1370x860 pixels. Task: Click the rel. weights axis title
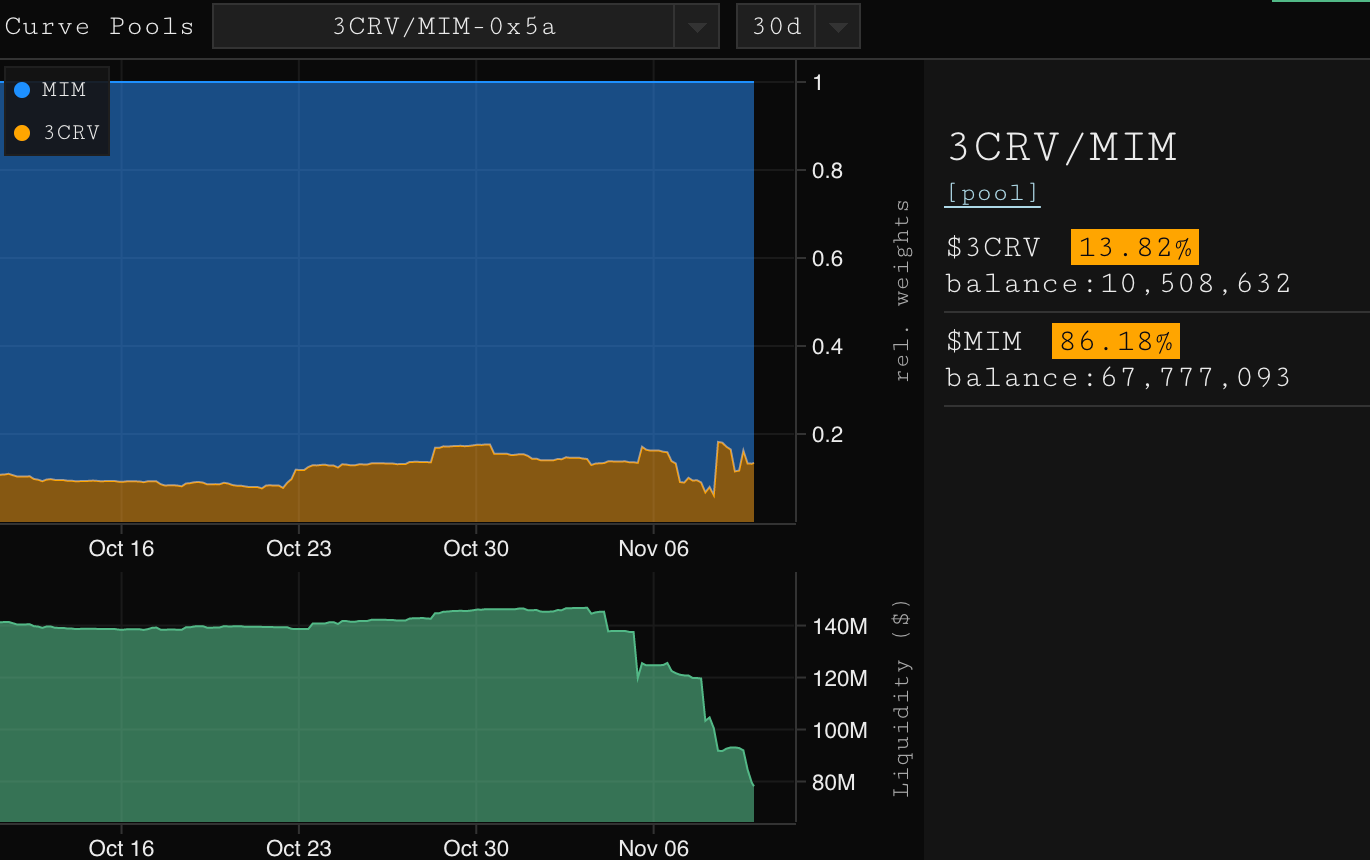point(903,290)
